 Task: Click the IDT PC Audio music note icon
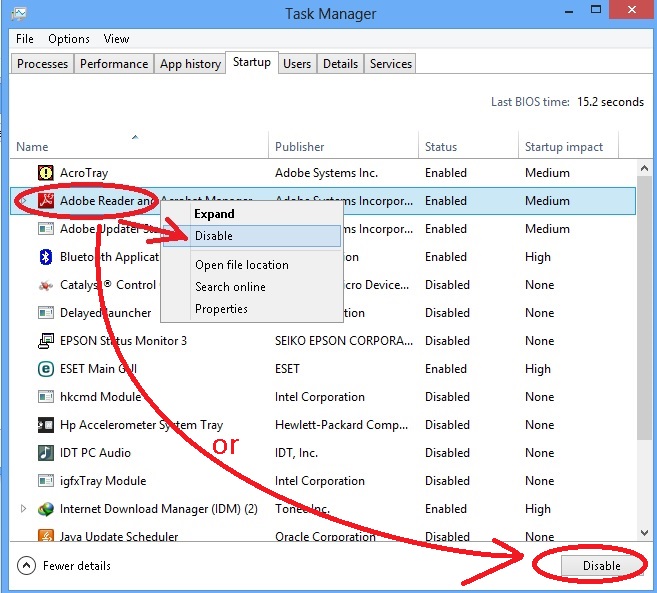tap(46, 453)
